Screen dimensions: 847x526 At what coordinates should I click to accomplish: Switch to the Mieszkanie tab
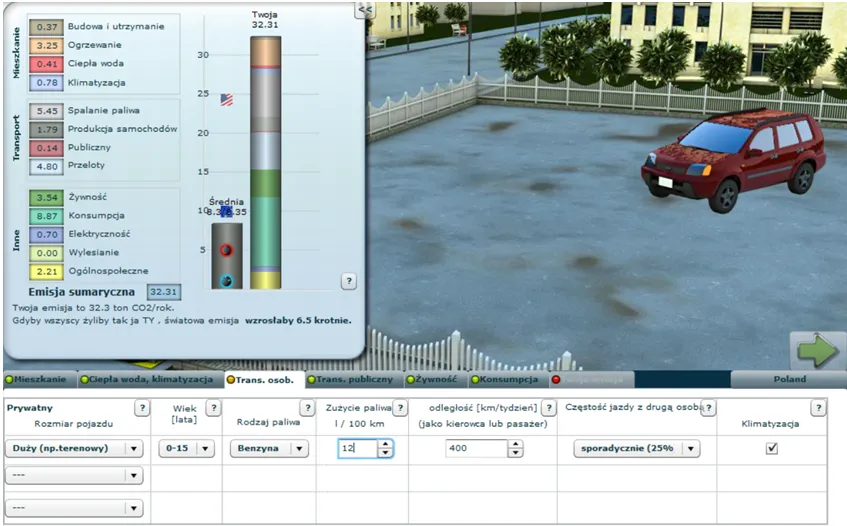pos(39,379)
